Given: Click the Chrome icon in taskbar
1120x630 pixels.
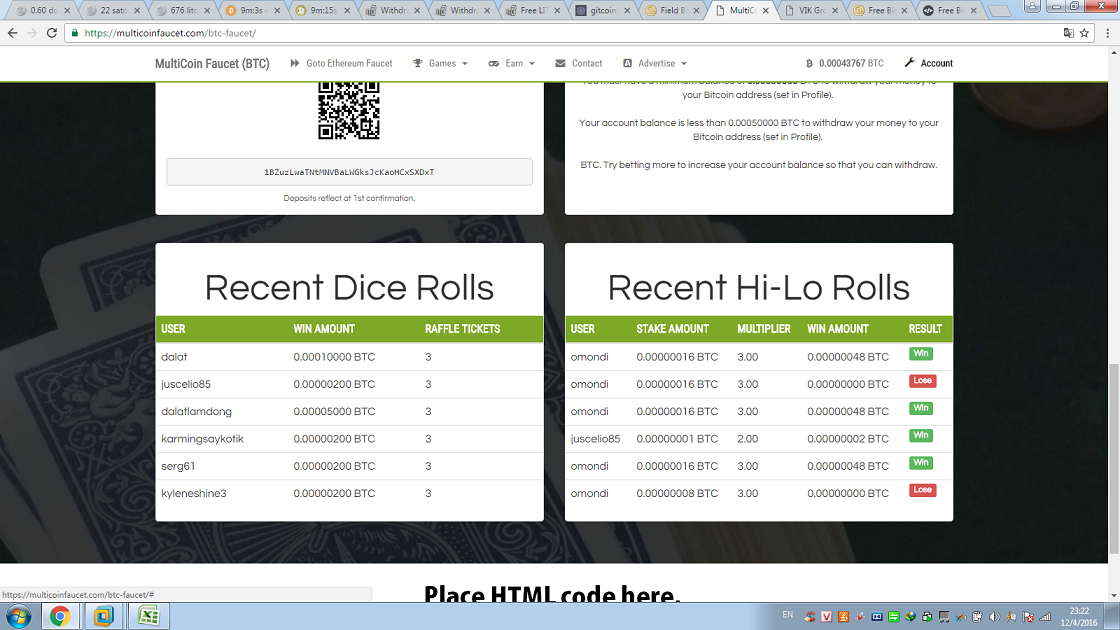Looking at the screenshot, I should point(59,616).
